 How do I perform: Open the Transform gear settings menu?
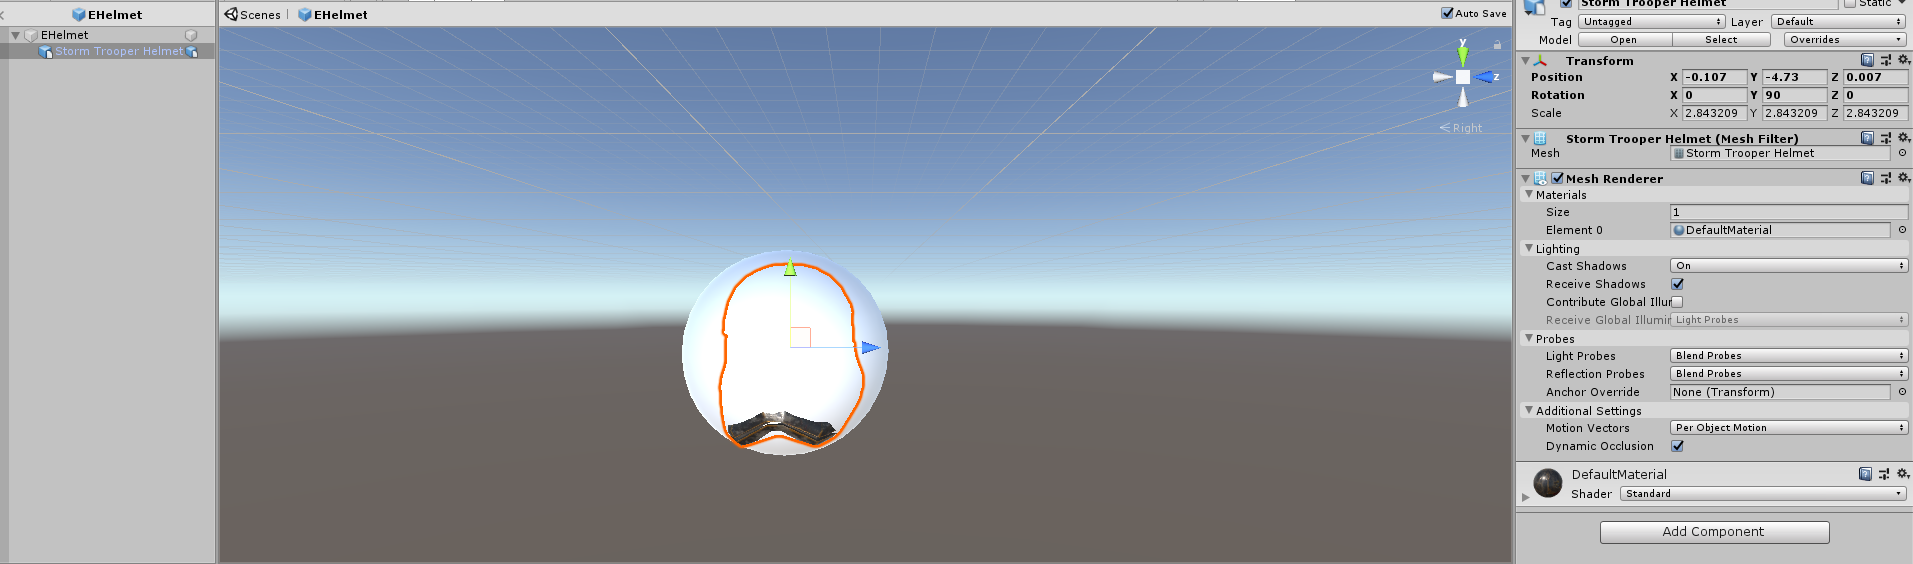[1904, 60]
